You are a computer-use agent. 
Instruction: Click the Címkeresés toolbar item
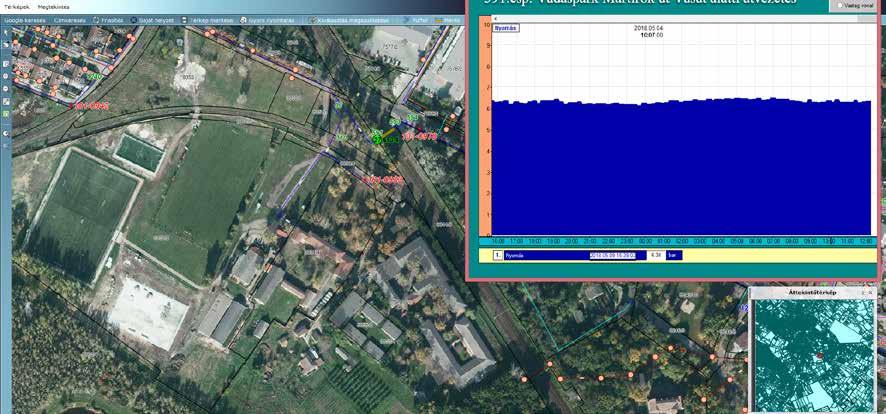tap(70, 20)
